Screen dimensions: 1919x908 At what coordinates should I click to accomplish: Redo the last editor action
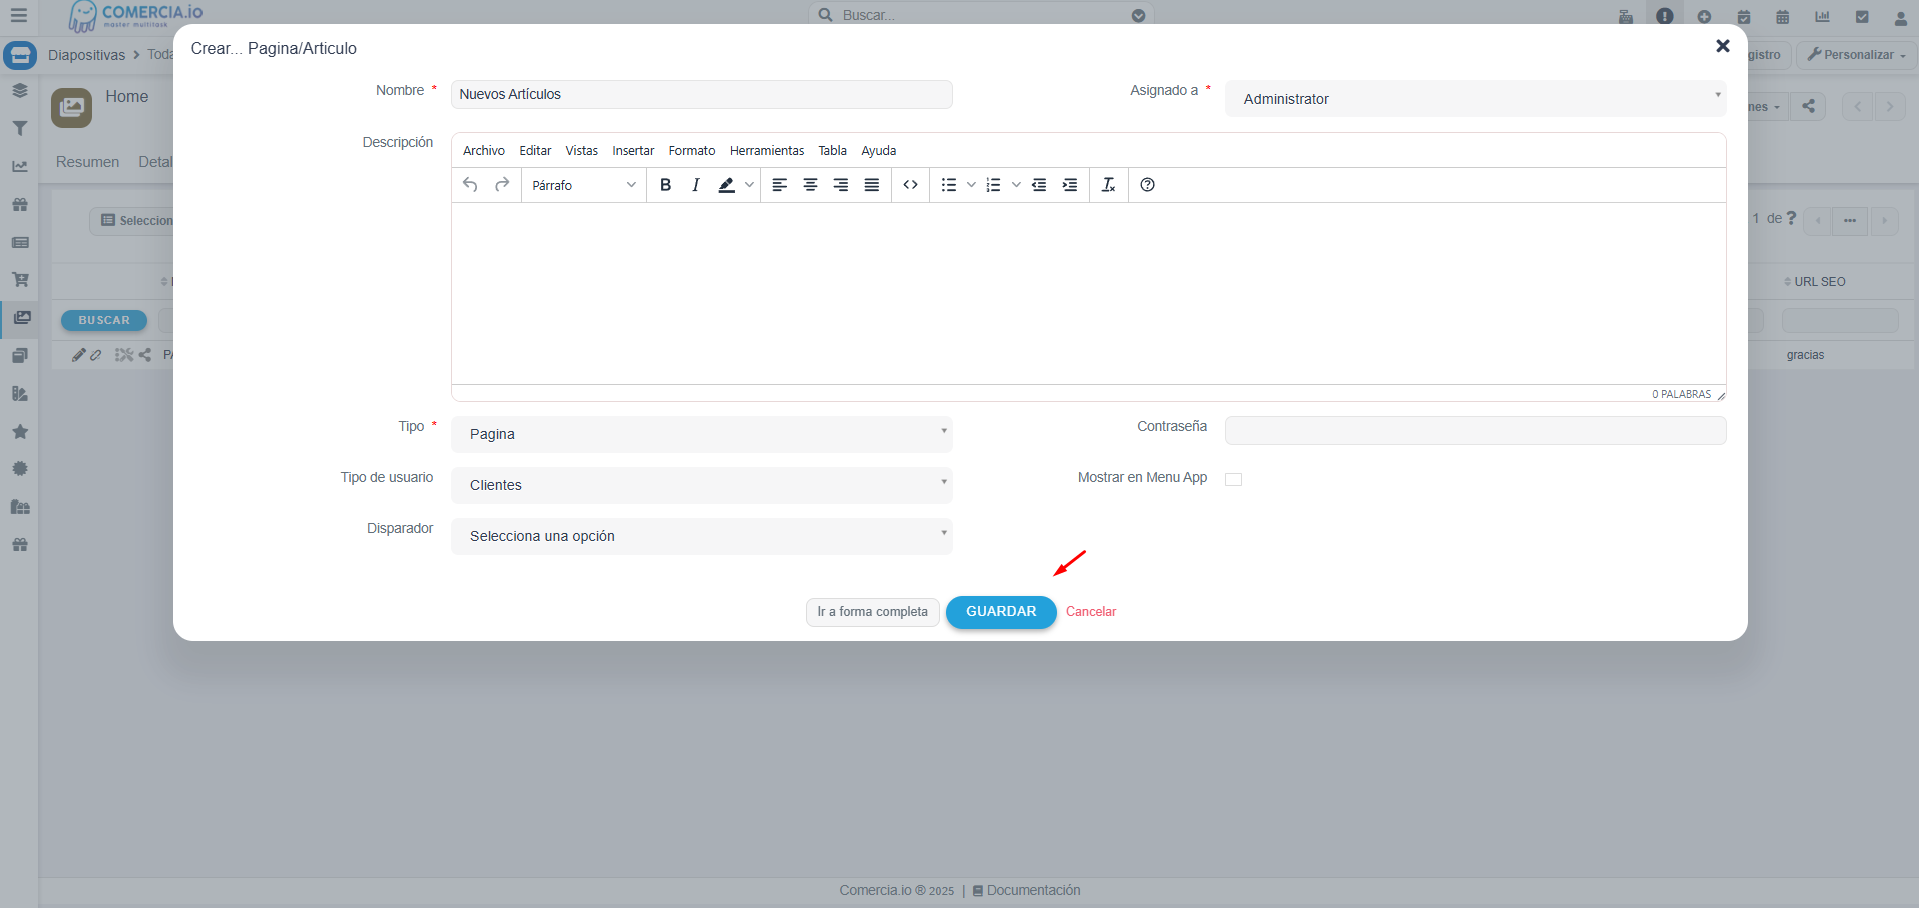(502, 185)
